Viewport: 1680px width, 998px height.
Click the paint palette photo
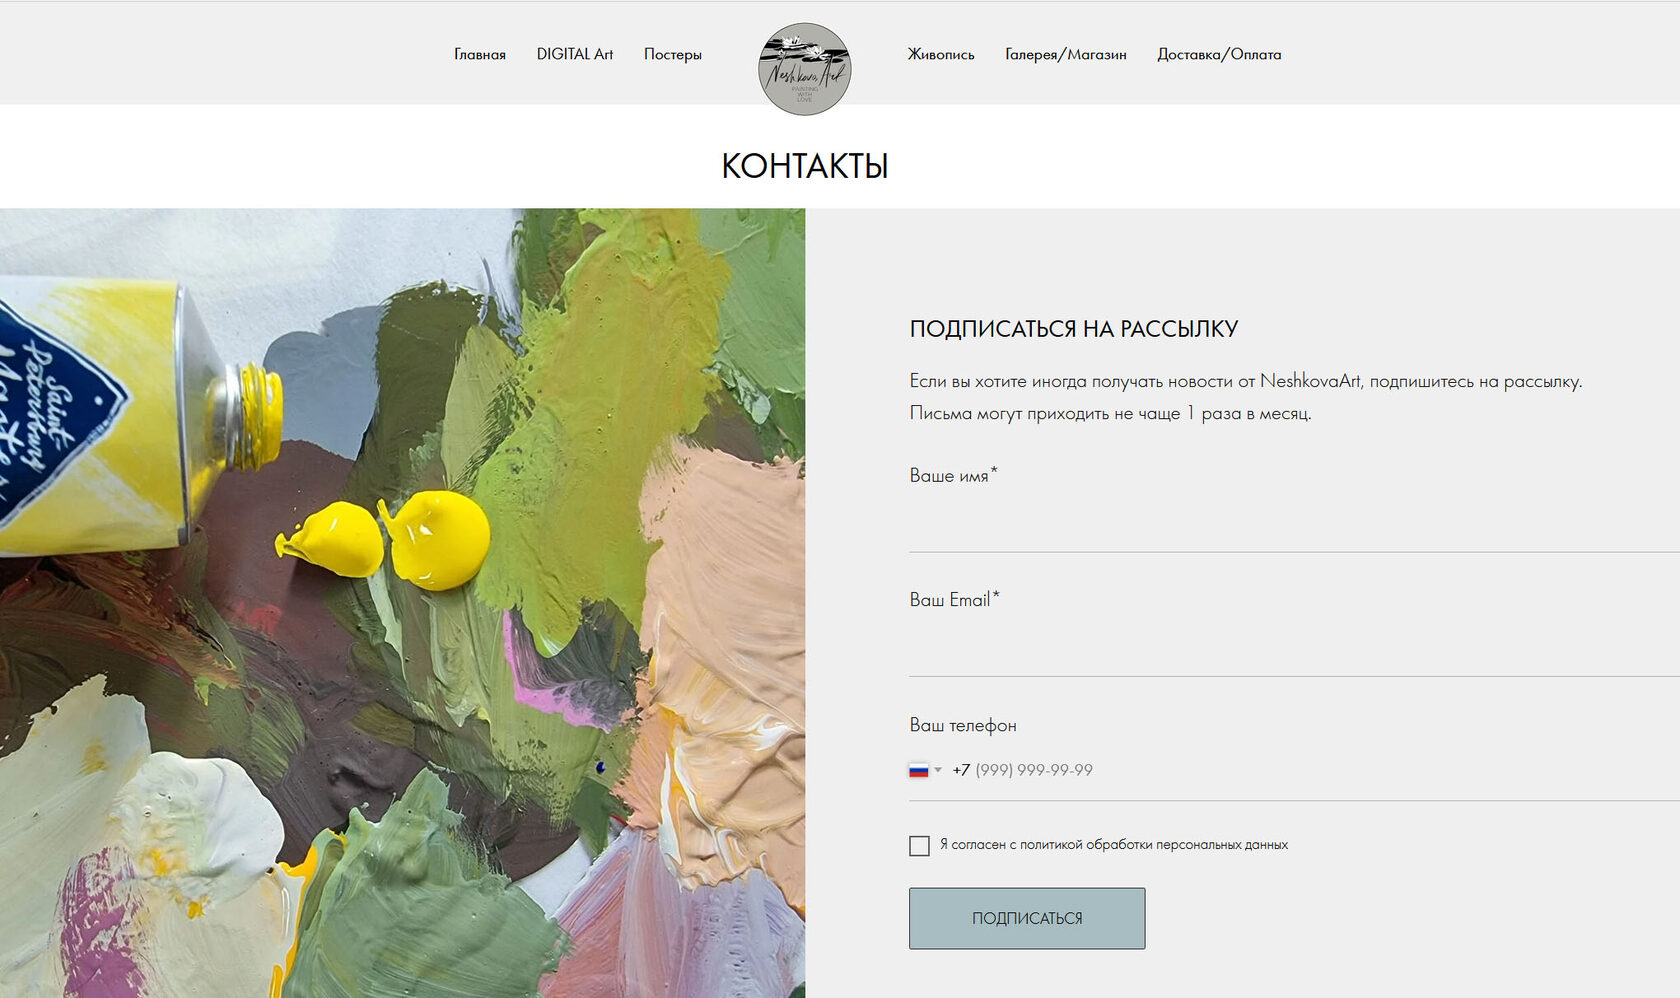point(402,603)
